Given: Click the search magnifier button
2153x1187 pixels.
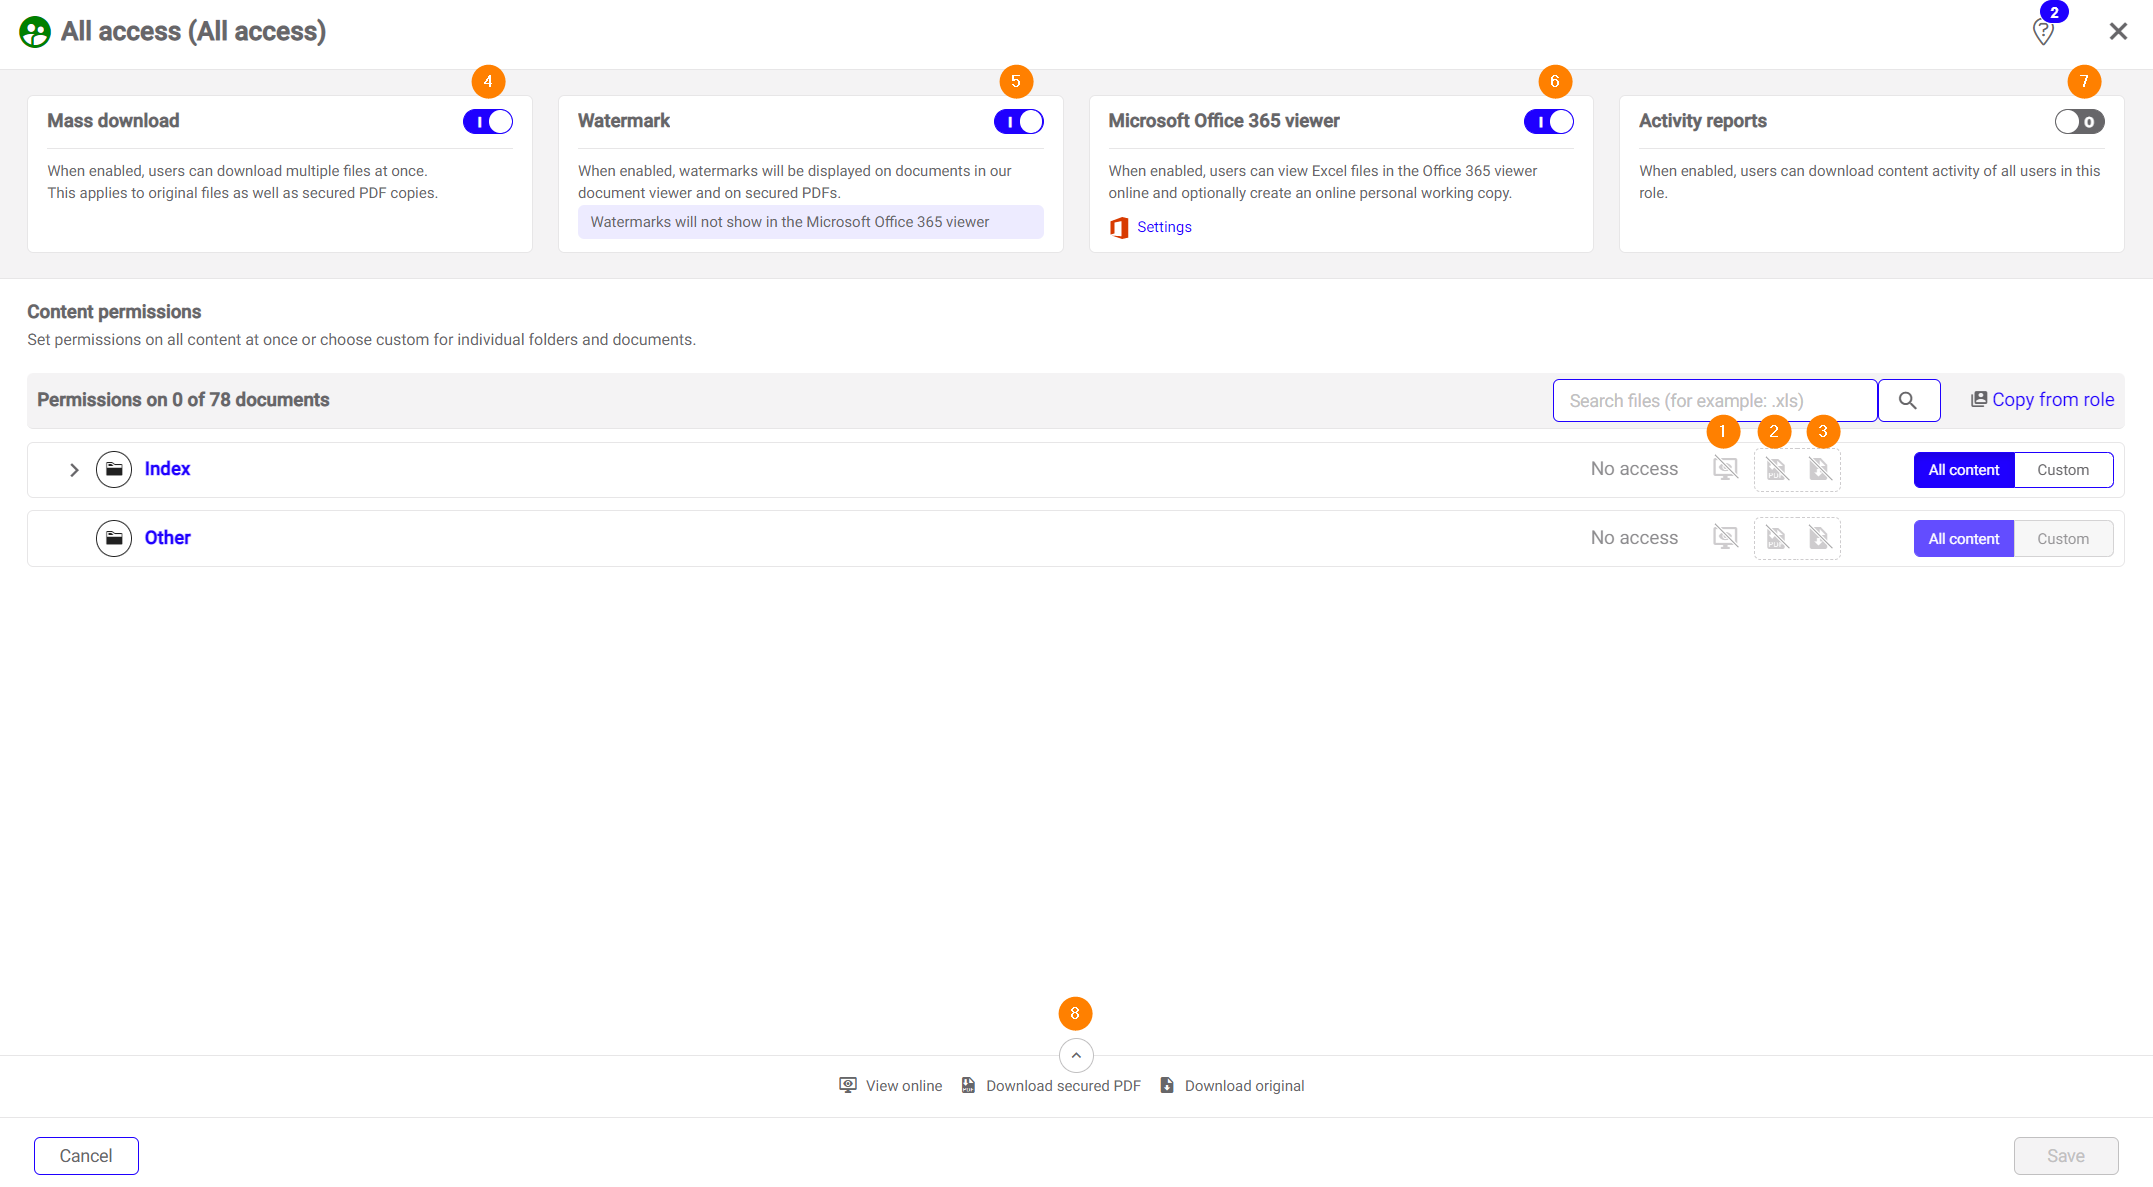Looking at the screenshot, I should coord(1908,400).
